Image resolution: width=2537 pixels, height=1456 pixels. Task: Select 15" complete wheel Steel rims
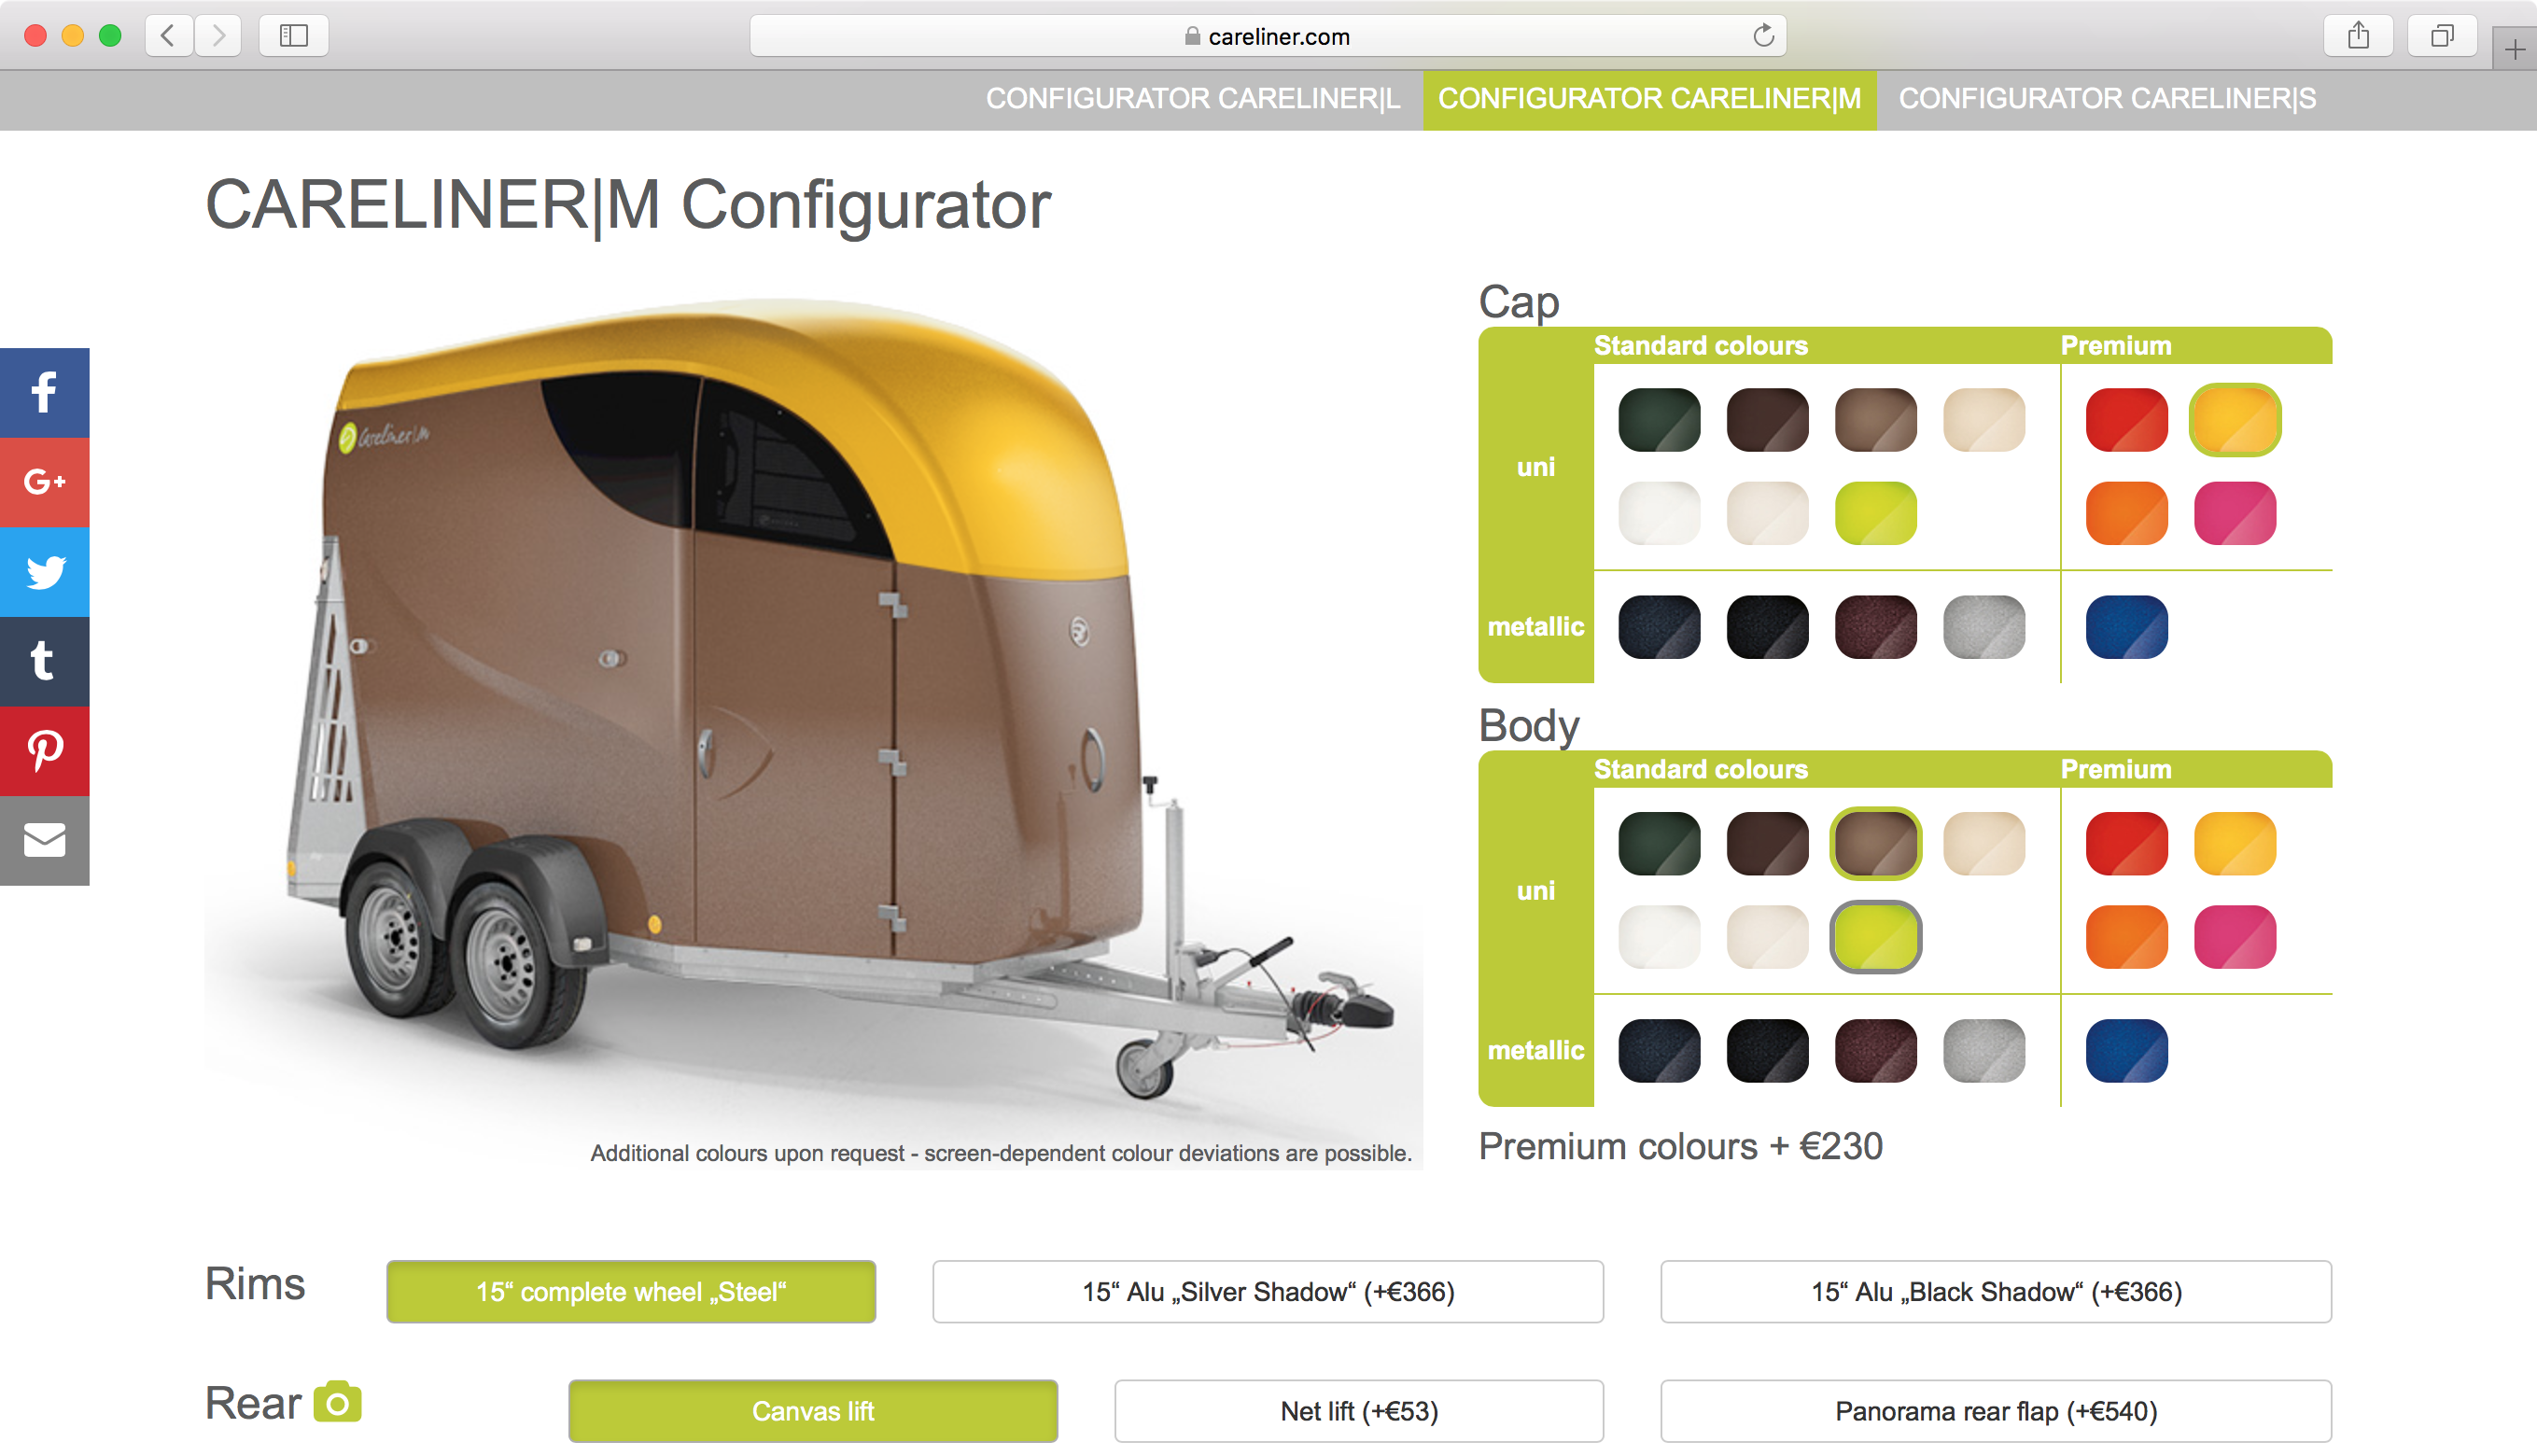[631, 1291]
